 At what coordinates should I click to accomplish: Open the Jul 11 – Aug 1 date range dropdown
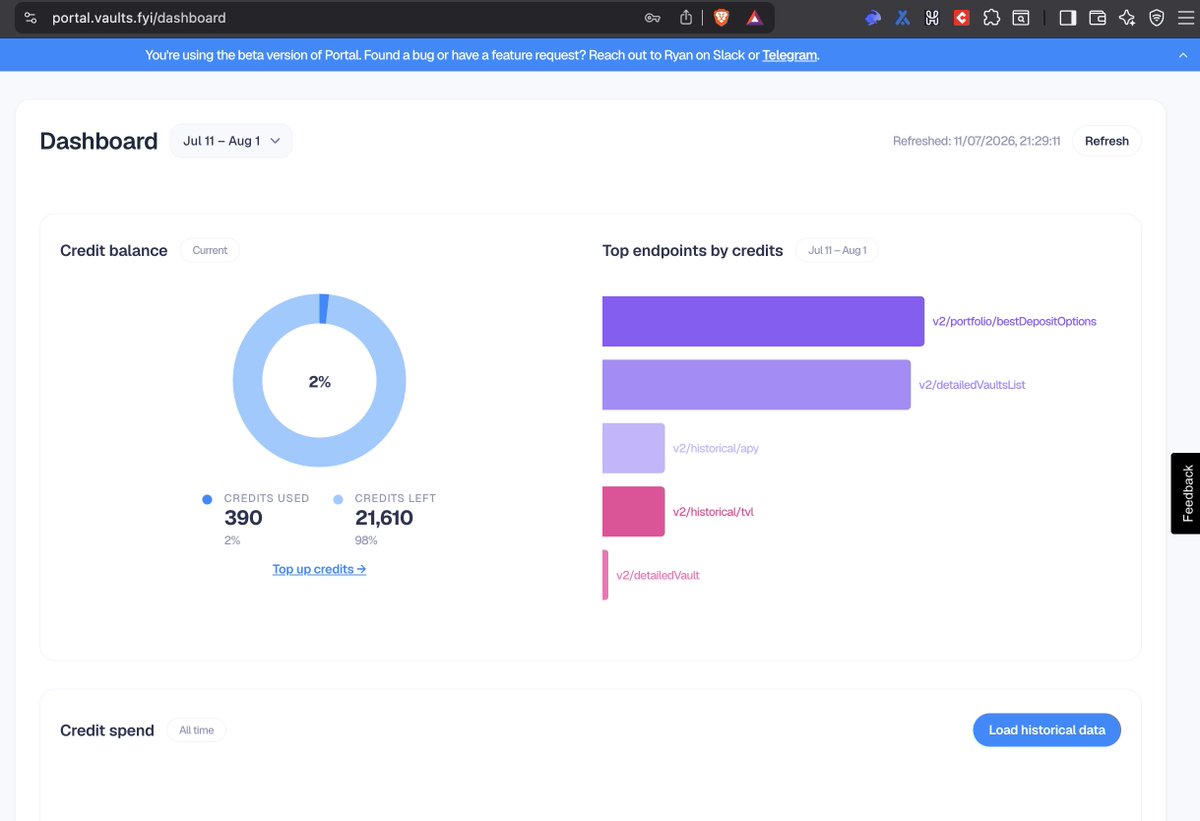(231, 141)
